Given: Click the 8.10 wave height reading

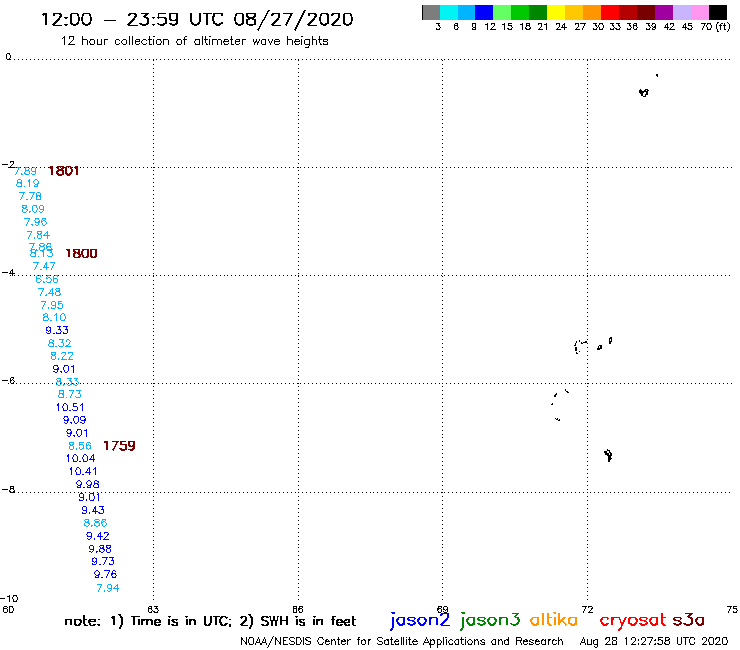Looking at the screenshot, I should pyautogui.click(x=54, y=317).
